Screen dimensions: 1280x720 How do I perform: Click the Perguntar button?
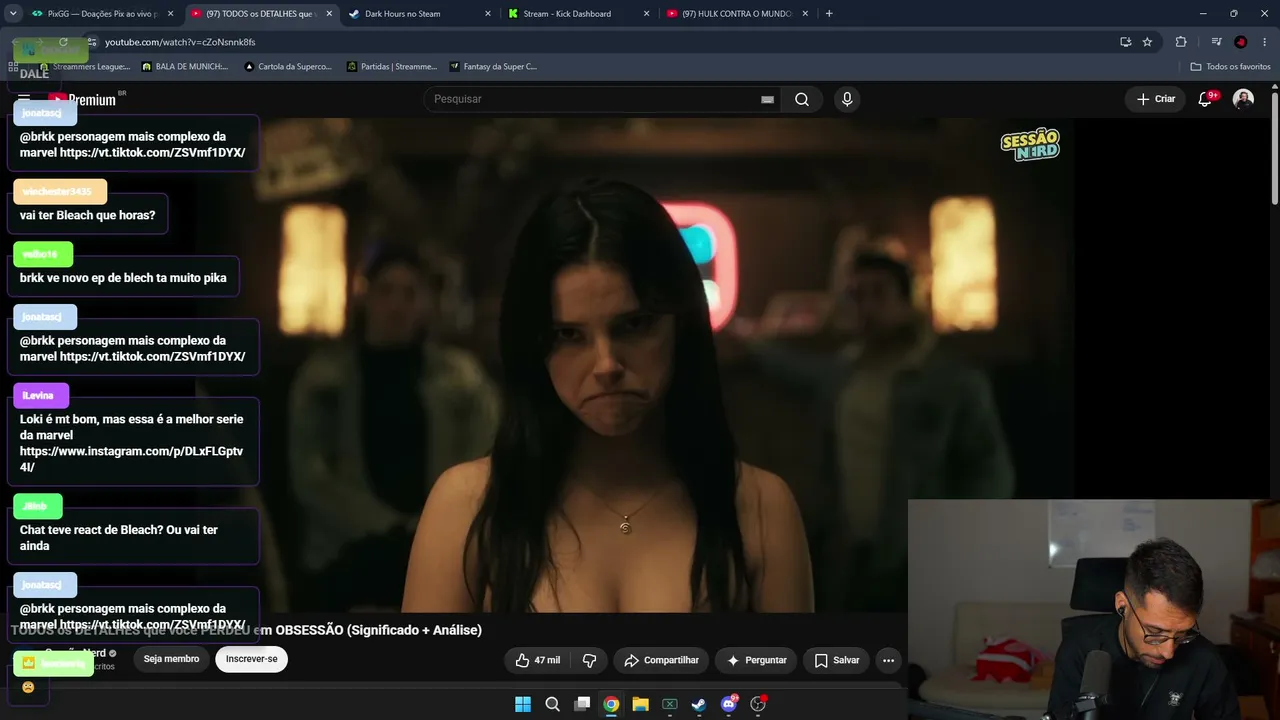pos(756,660)
